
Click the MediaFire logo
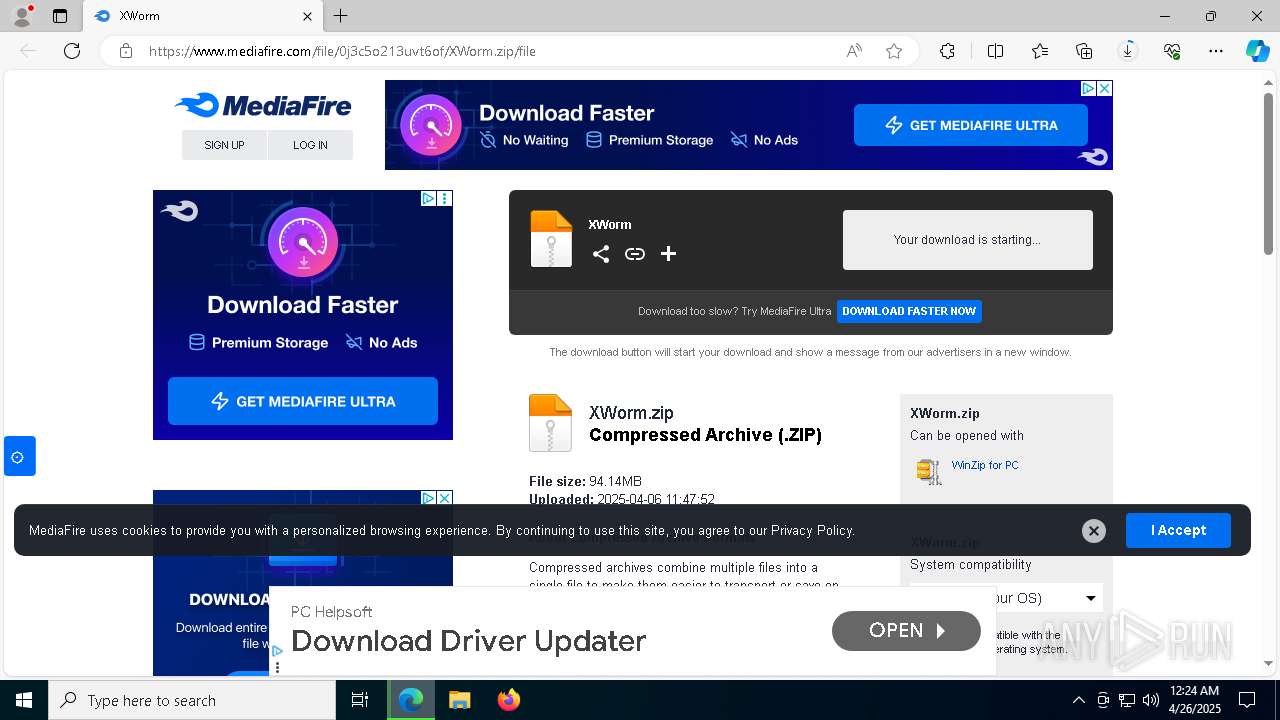point(263,105)
